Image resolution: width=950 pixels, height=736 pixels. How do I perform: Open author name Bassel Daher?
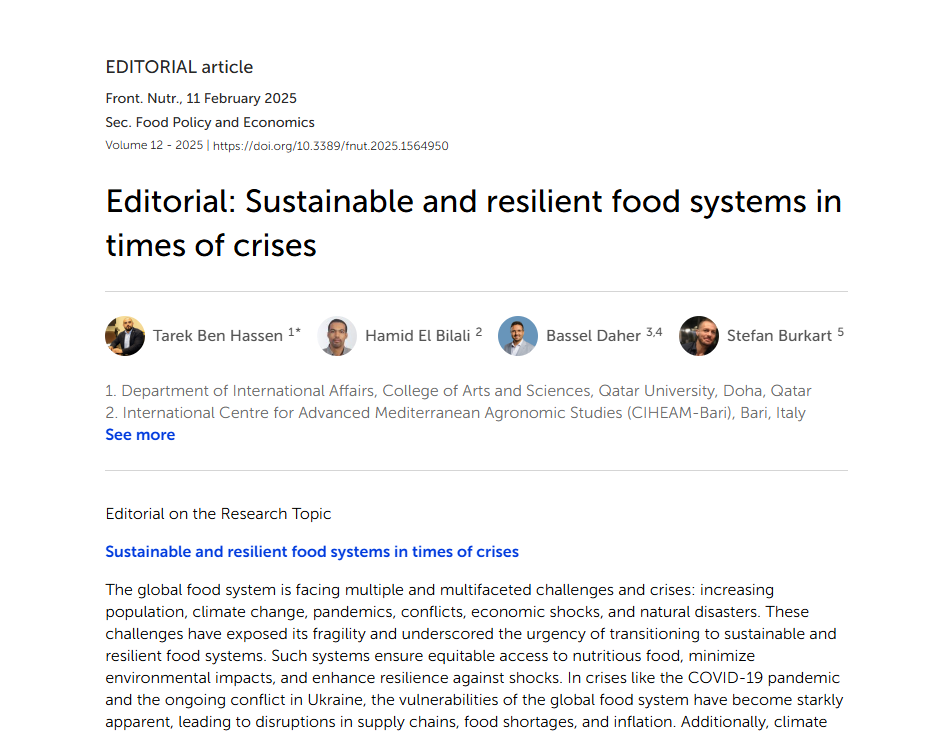593,336
